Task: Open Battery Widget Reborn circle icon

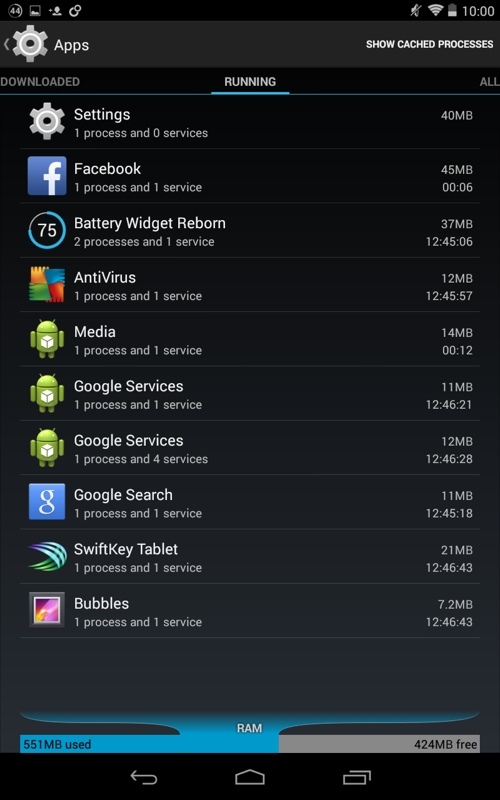Action: click(x=47, y=230)
